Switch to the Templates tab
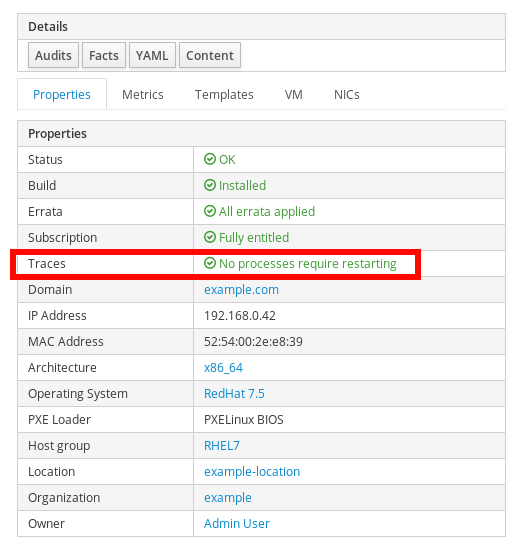The image size is (525, 554). click(224, 94)
